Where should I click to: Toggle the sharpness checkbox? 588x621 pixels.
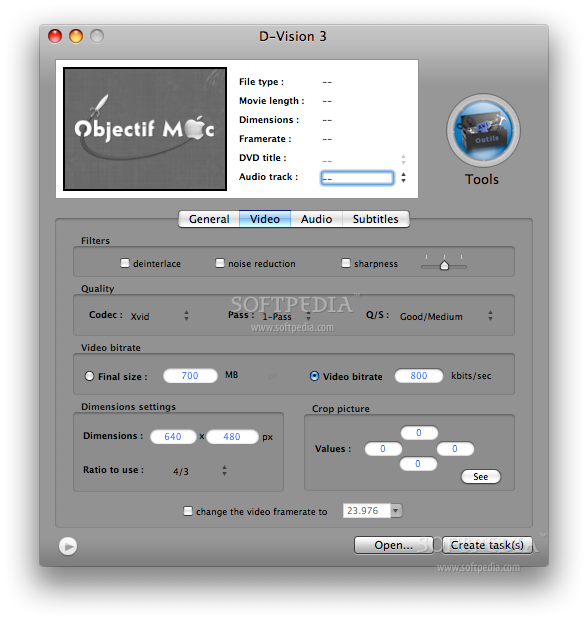(346, 263)
